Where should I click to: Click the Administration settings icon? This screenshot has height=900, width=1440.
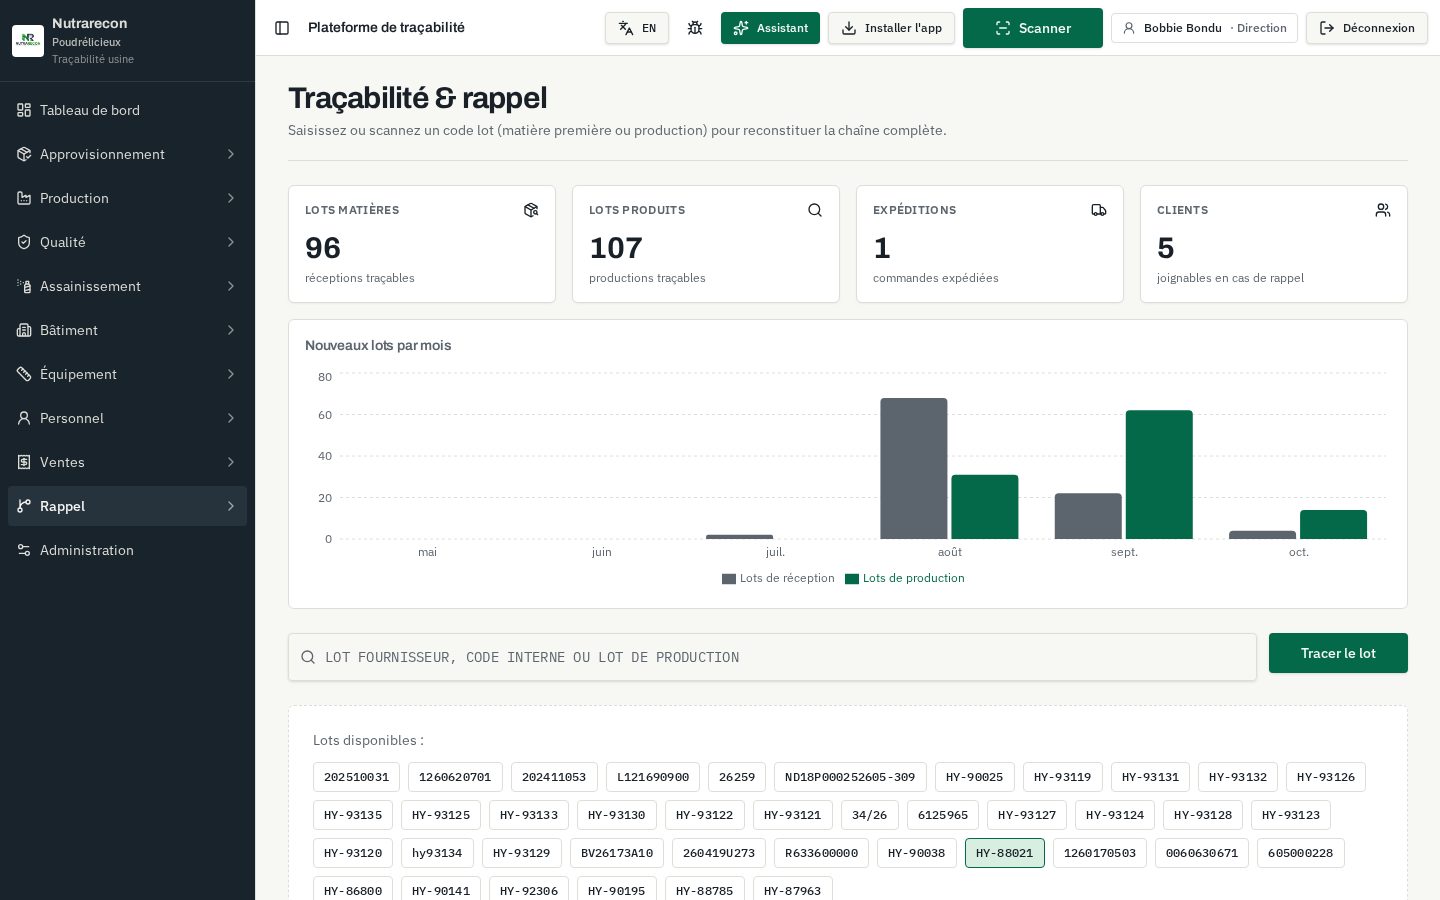(24, 550)
